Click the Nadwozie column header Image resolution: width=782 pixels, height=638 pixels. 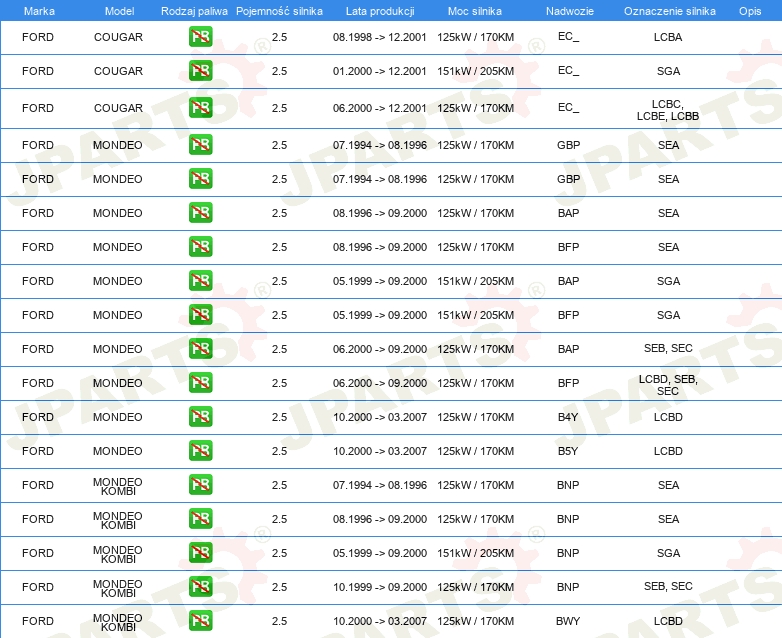pyautogui.click(x=570, y=11)
